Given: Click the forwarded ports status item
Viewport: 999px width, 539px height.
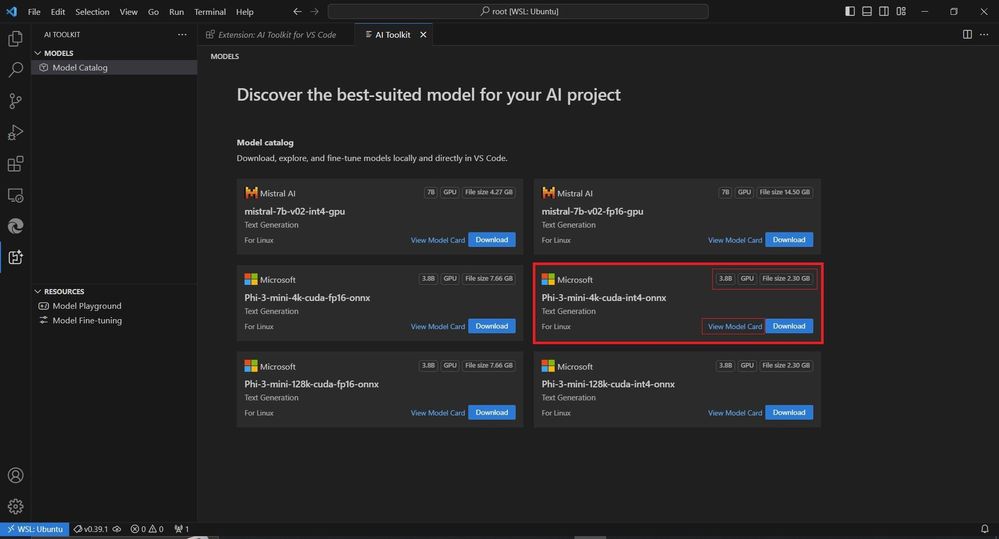Looking at the screenshot, I should click(182, 529).
